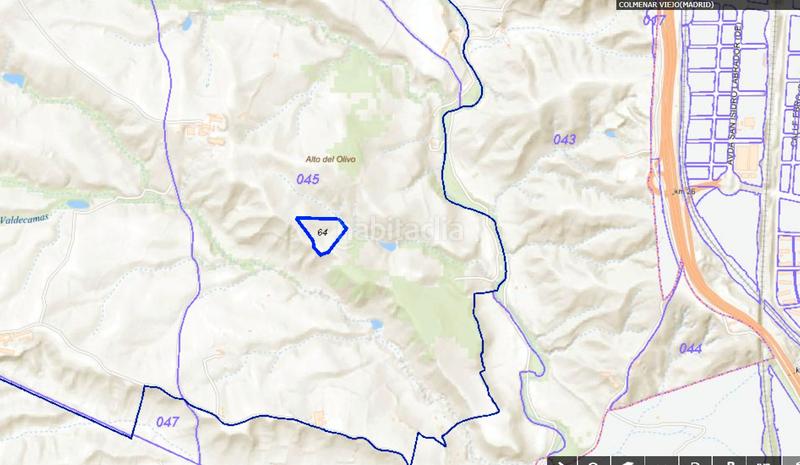Click the Colmenar Viejo (Madrid) header label
The height and width of the screenshot is (465, 800).
666,5
